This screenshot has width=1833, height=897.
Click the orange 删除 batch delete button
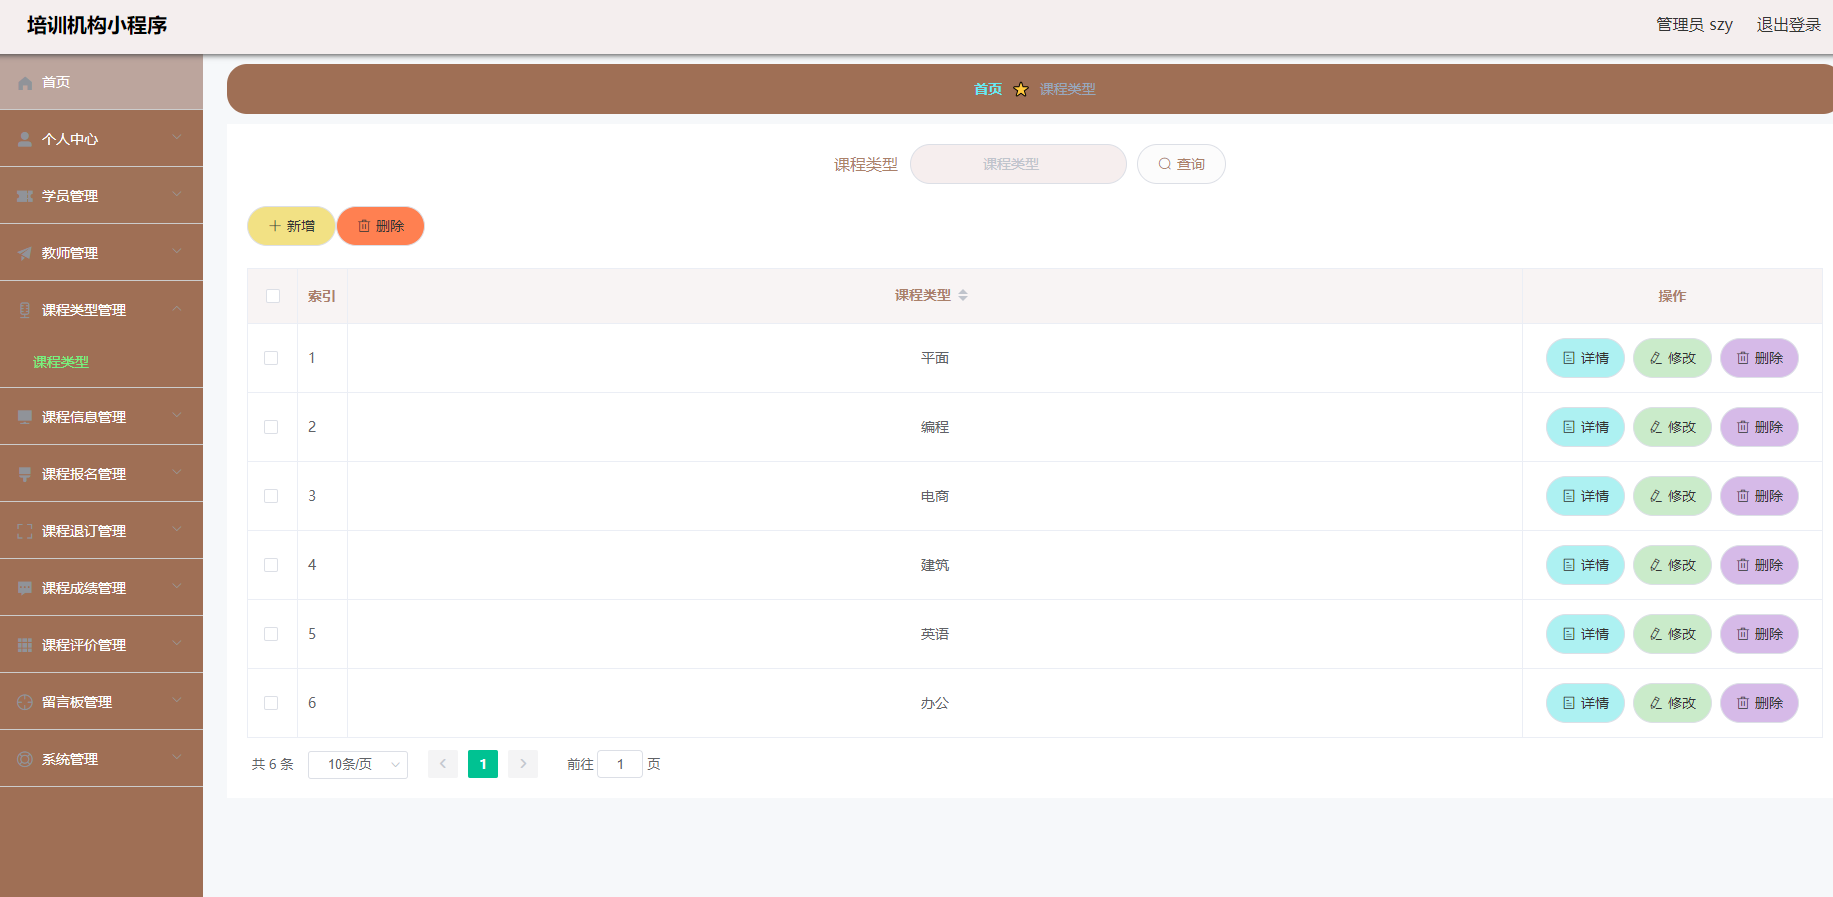pyautogui.click(x=380, y=226)
